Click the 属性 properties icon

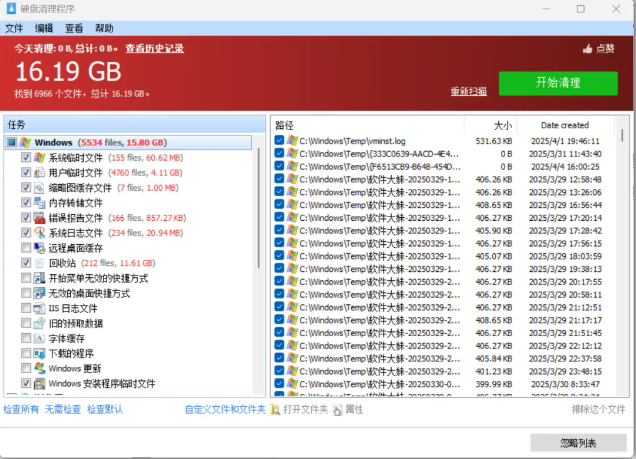[337, 410]
